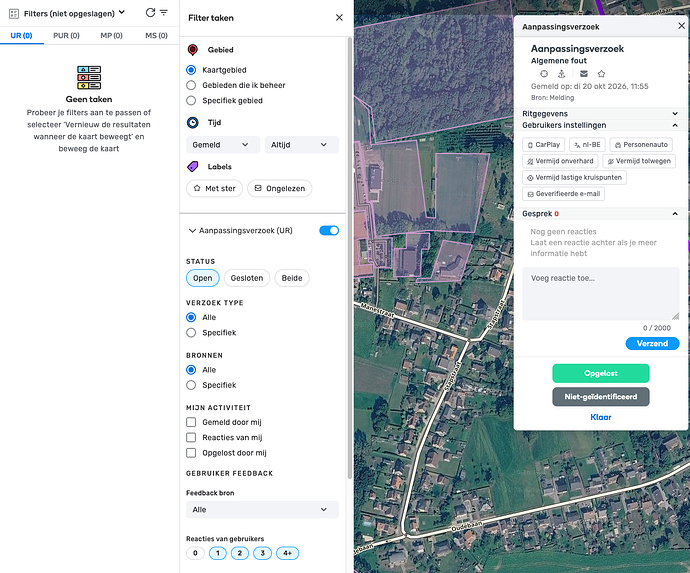690x573 pixels.
Task: Switch to the MP (0) tab
Action: click(111, 36)
